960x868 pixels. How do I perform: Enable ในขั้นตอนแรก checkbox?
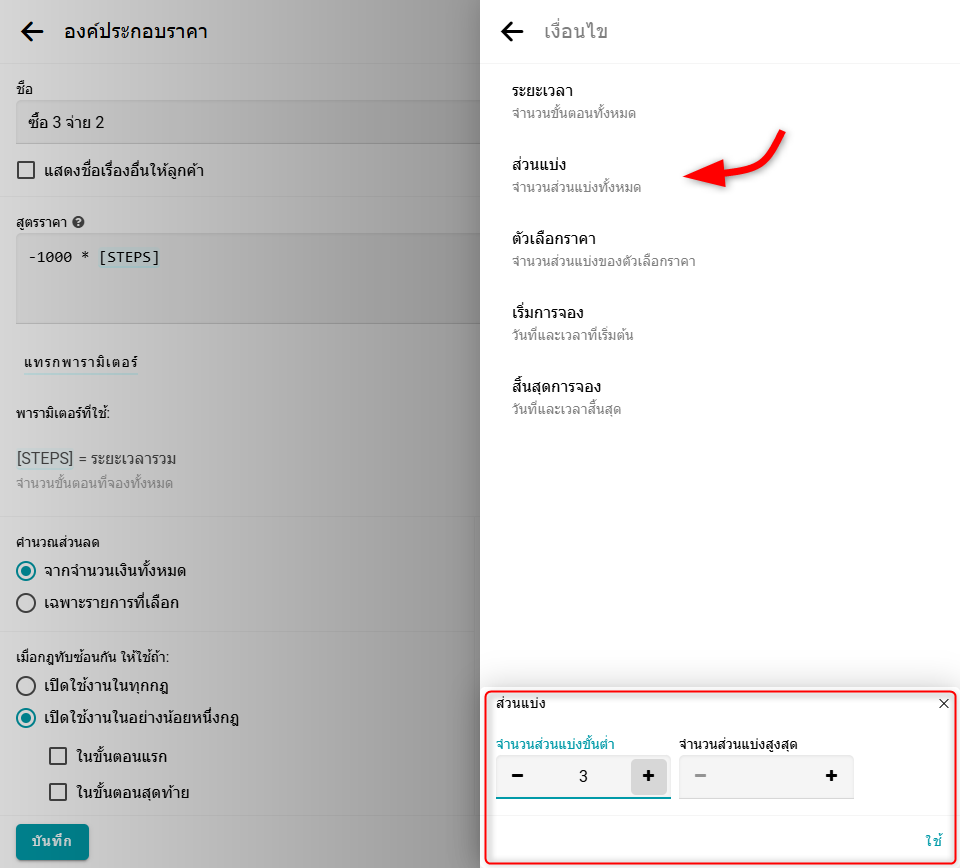click(58, 756)
